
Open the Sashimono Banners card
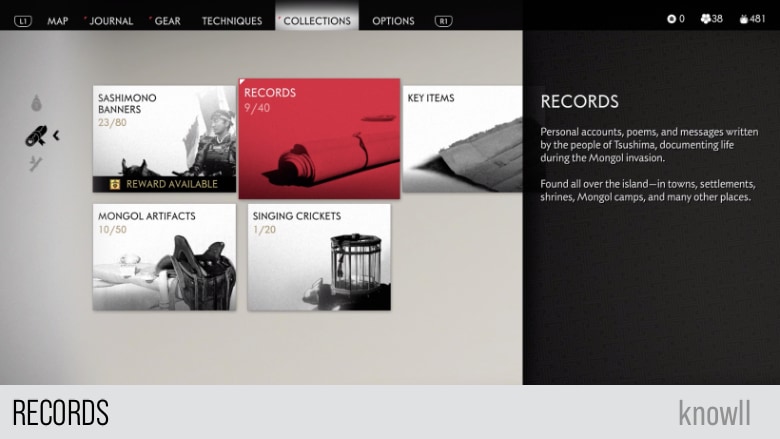[x=164, y=139]
